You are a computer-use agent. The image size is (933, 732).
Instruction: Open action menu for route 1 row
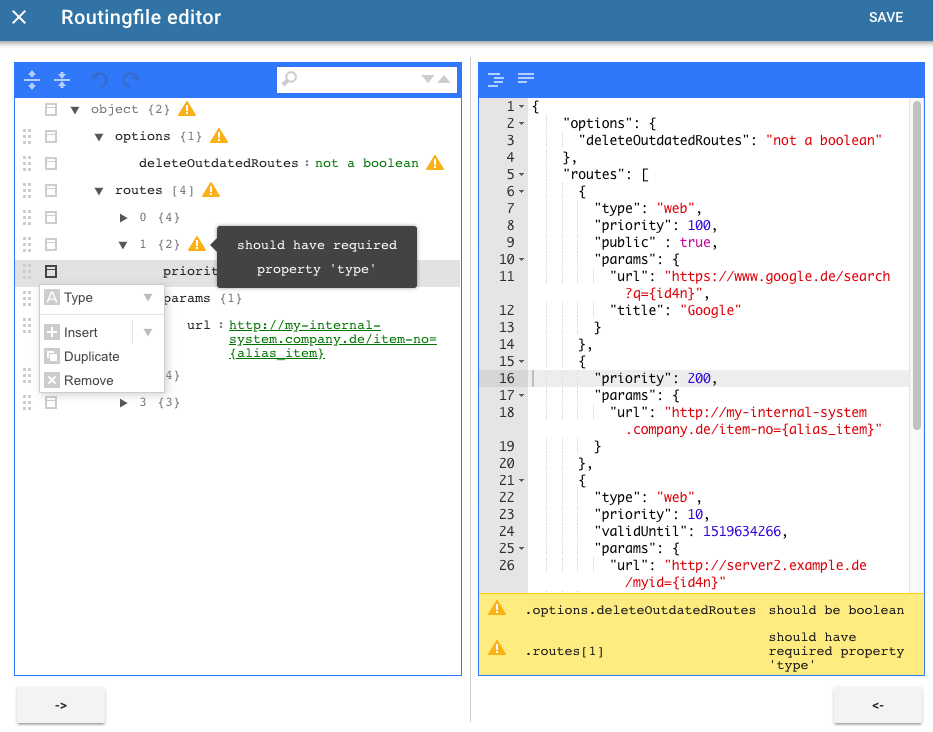tap(51, 245)
